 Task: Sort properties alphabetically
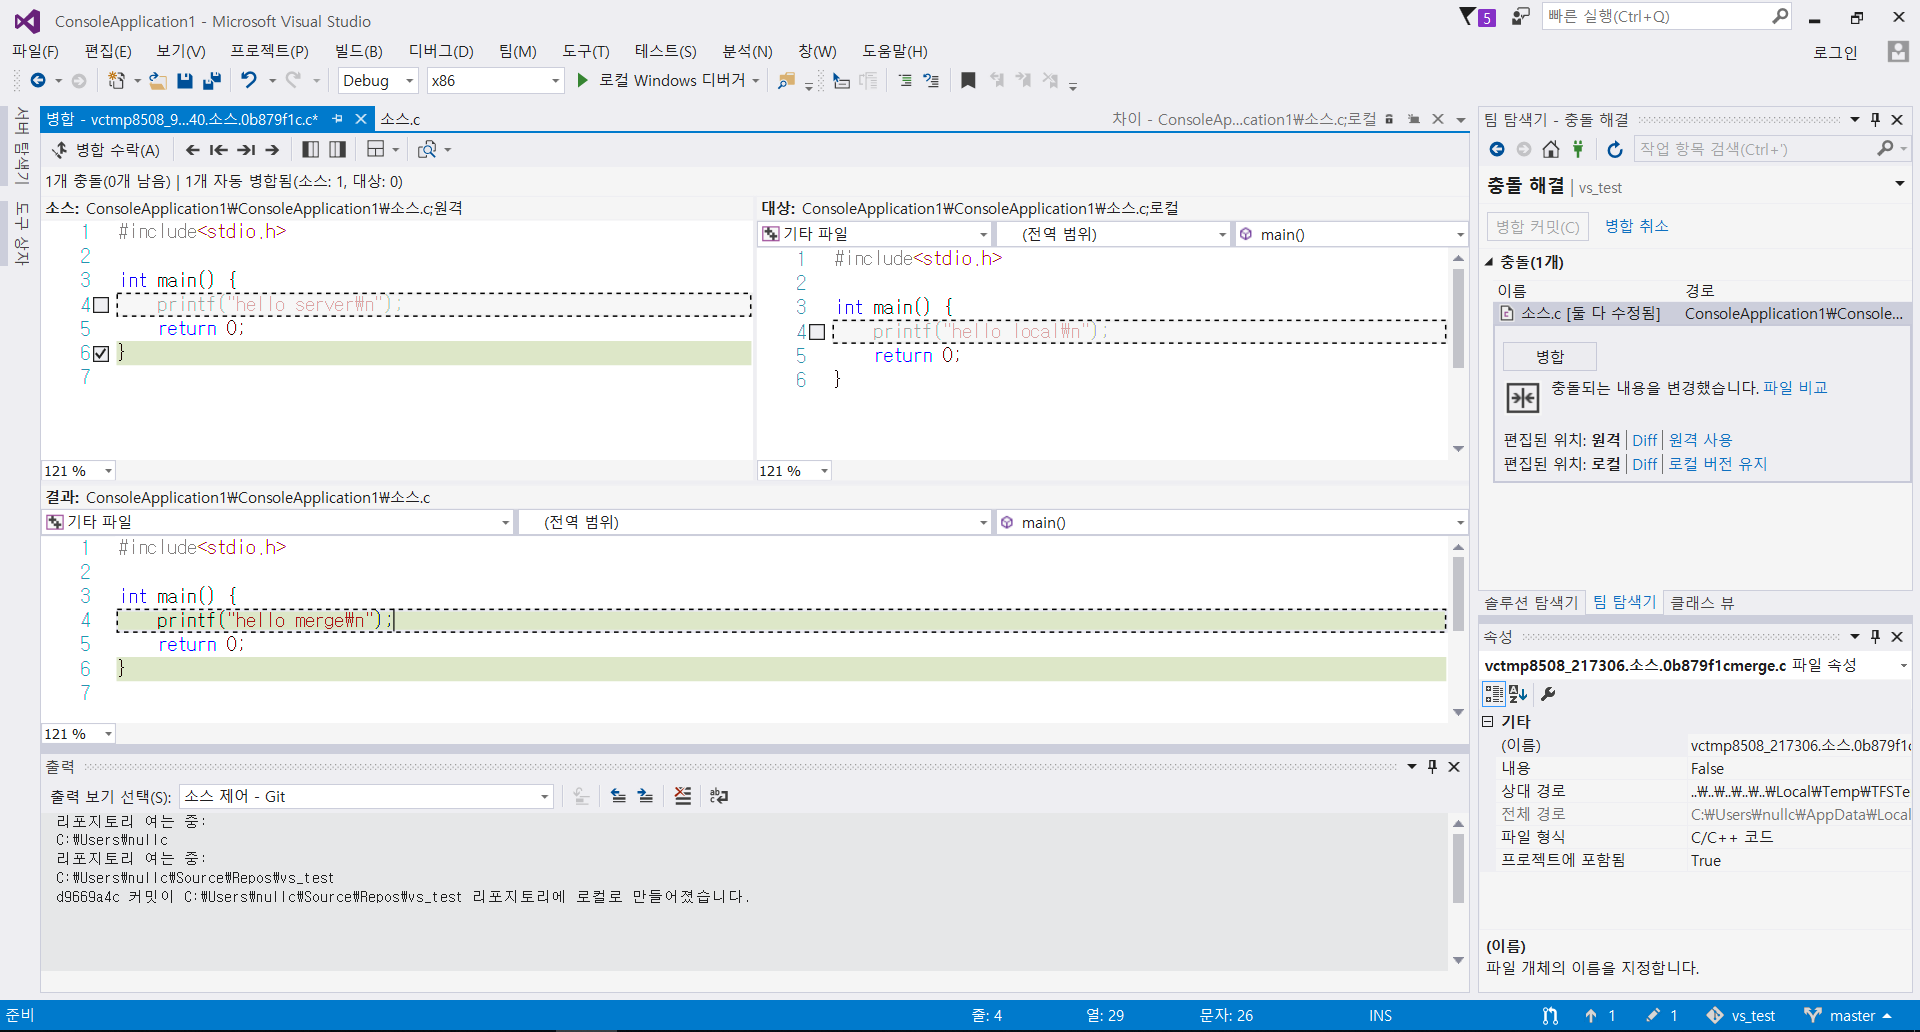(x=1518, y=694)
